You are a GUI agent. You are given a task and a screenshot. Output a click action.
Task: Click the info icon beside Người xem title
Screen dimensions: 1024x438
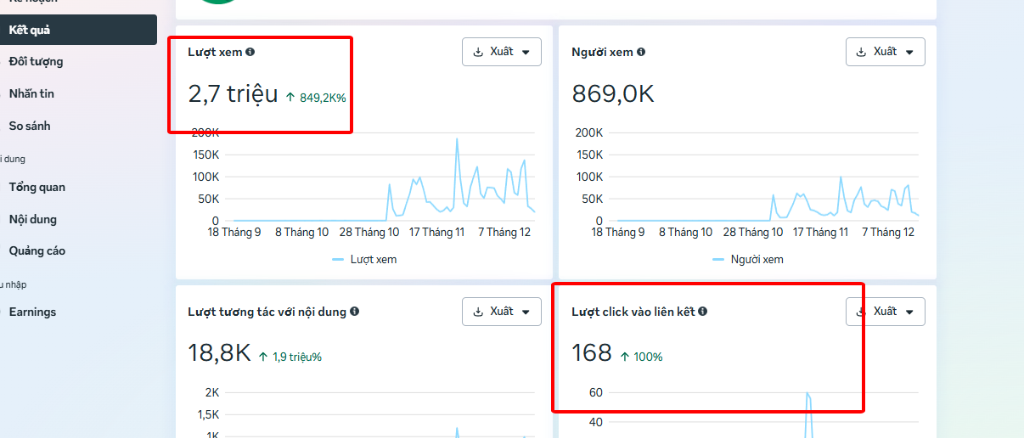[641, 52]
